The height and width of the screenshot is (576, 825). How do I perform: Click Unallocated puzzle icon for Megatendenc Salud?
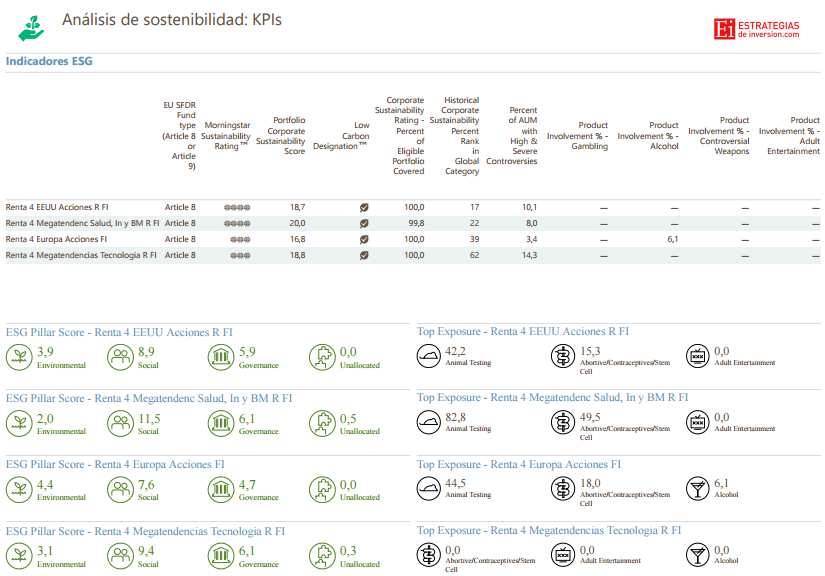tap(322, 423)
